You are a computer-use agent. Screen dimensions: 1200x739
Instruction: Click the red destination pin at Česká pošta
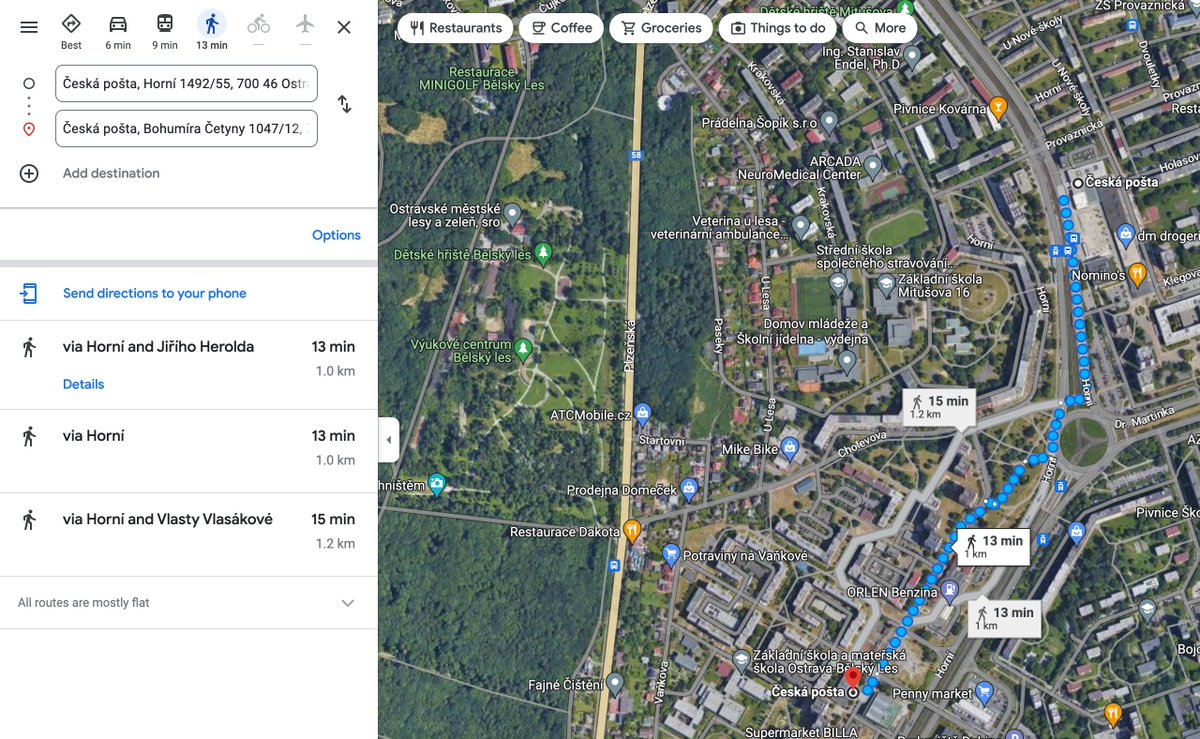(x=853, y=680)
